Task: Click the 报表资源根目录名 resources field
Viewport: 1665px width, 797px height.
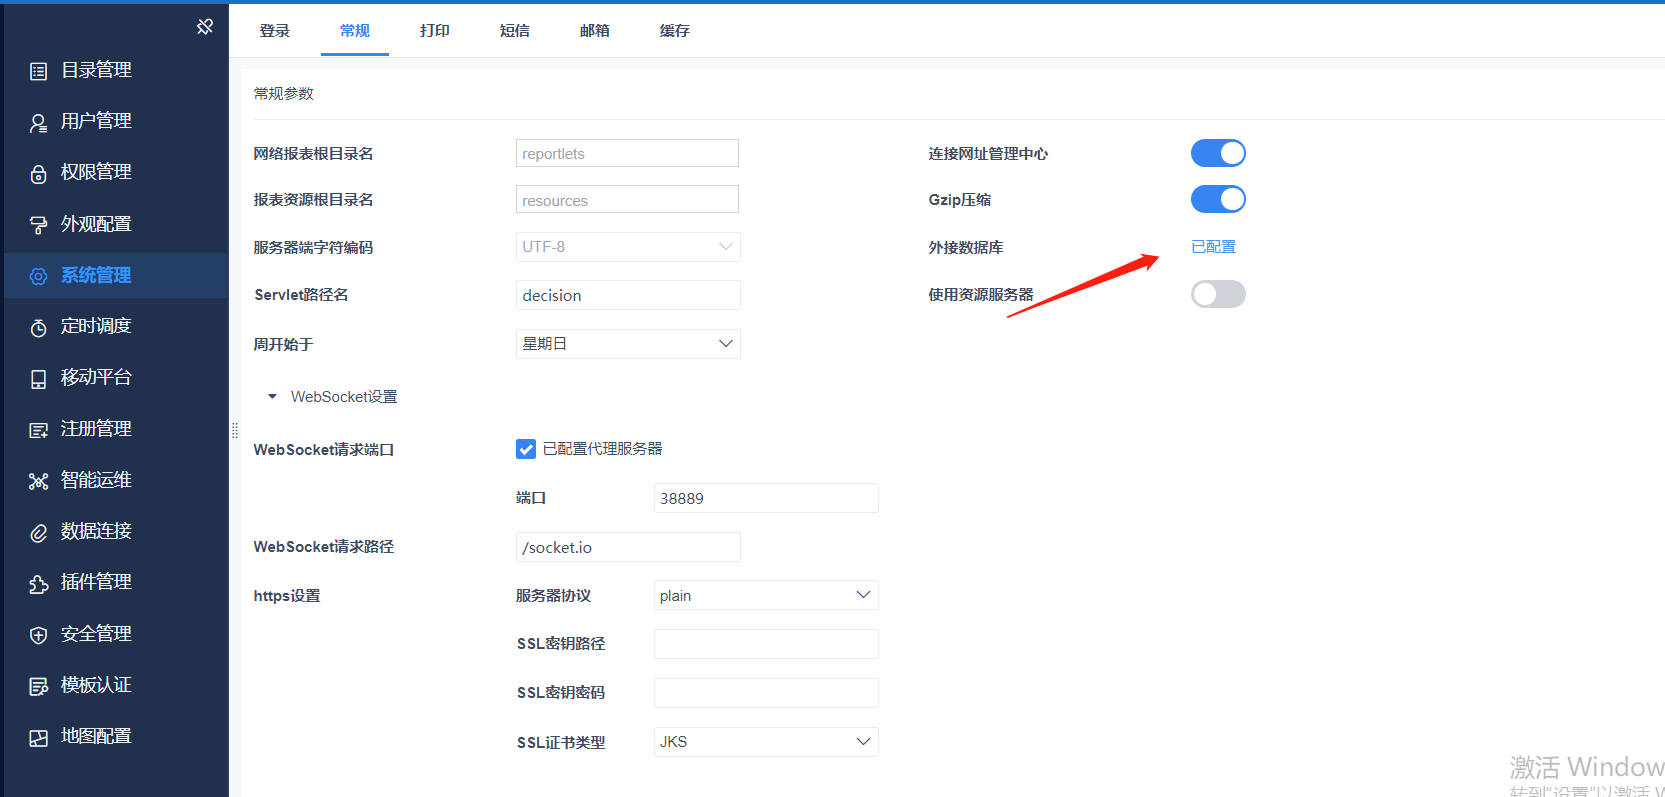Action: click(x=627, y=199)
